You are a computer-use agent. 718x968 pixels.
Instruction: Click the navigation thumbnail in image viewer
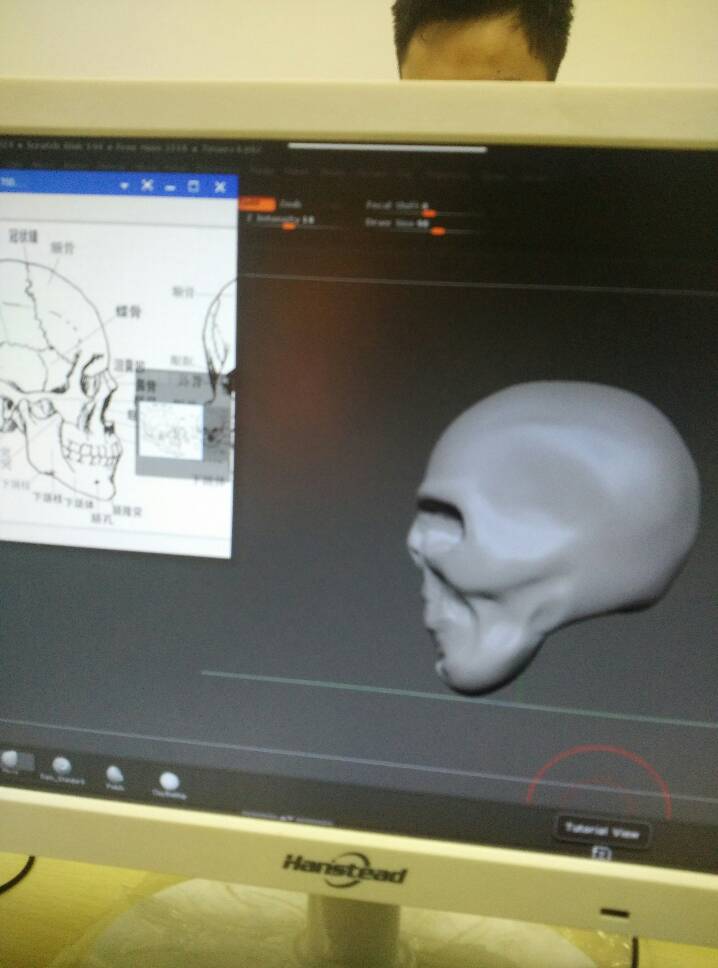tap(171, 430)
